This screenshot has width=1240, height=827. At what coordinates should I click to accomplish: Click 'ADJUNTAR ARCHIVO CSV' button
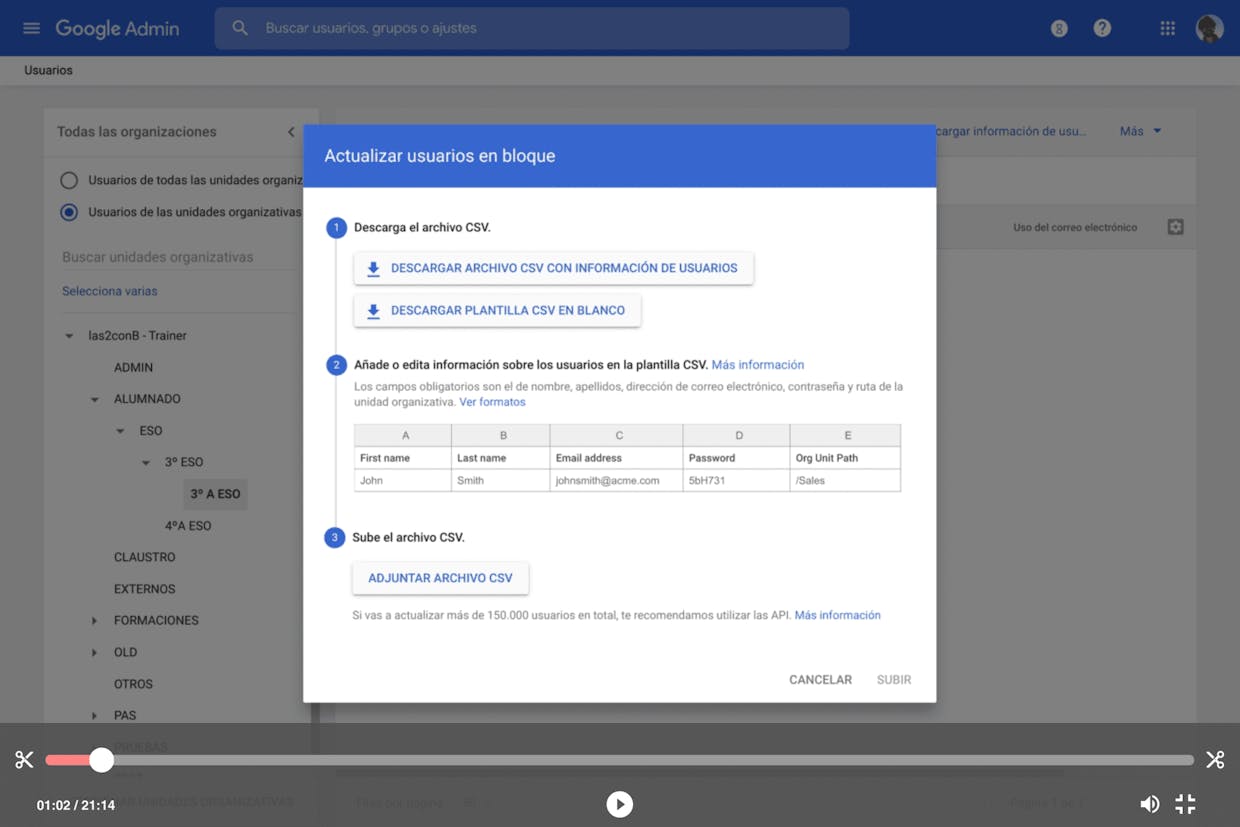coord(440,578)
